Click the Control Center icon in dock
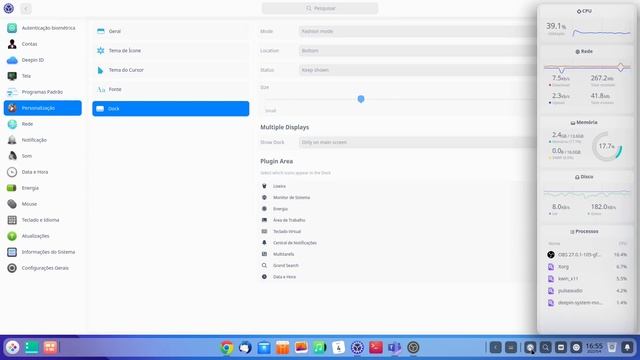The image size is (640, 360). pos(357,348)
